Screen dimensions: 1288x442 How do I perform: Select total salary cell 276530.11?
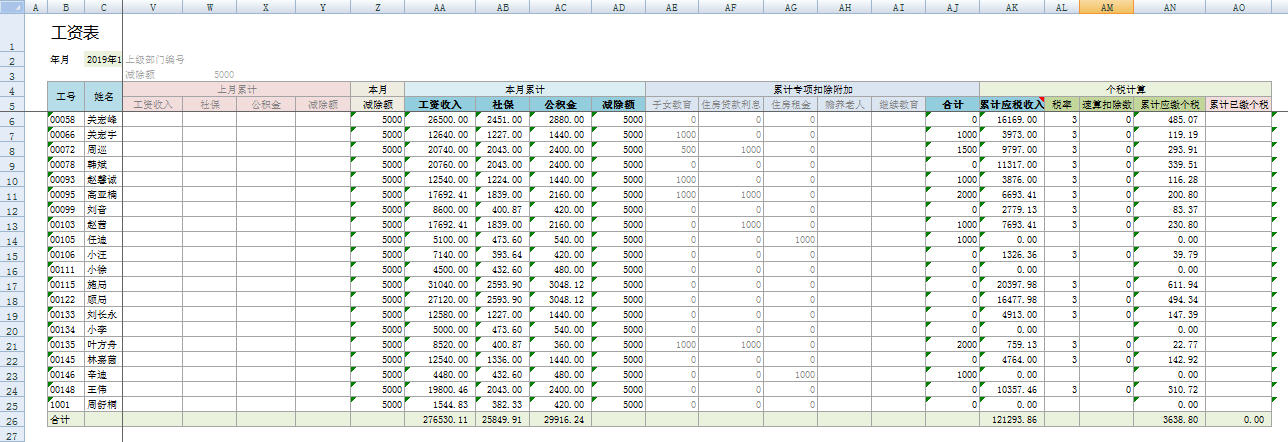point(440,421)
